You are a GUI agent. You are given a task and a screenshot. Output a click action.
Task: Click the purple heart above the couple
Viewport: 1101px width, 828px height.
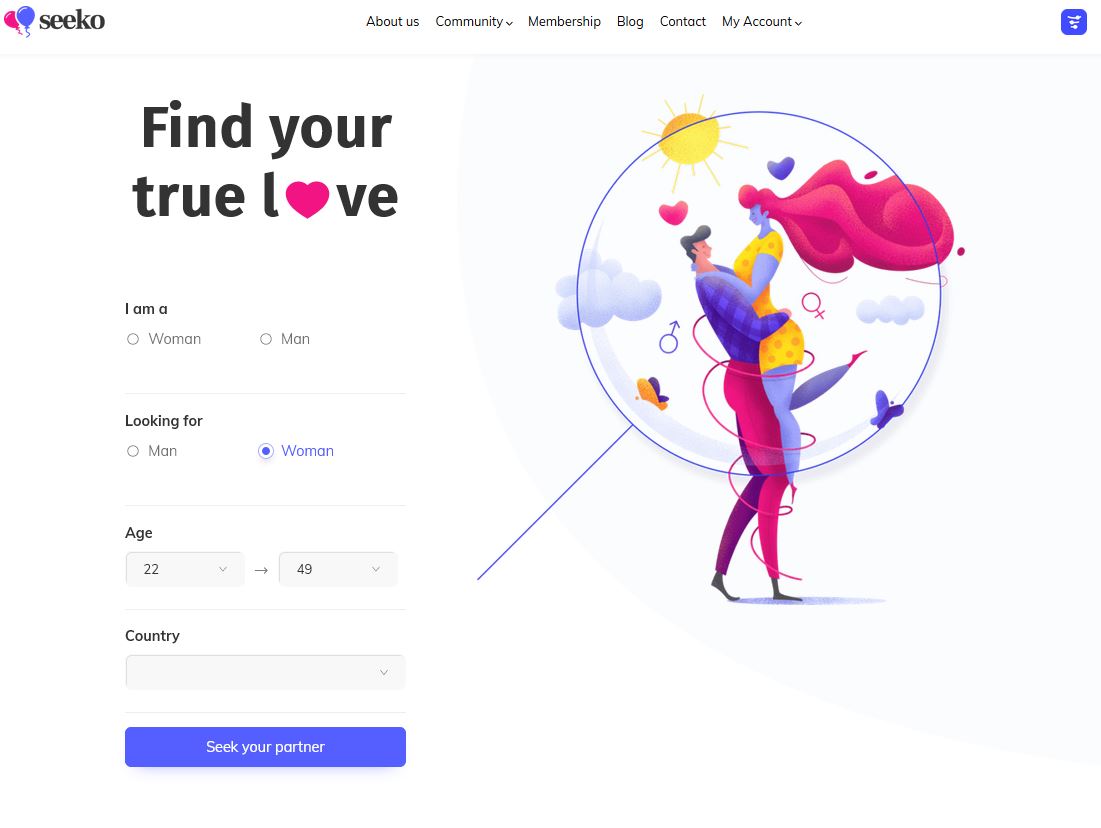780,168
